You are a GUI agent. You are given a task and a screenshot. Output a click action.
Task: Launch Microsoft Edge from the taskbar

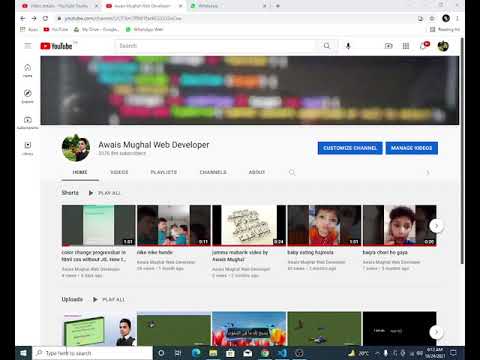point(196,353)
